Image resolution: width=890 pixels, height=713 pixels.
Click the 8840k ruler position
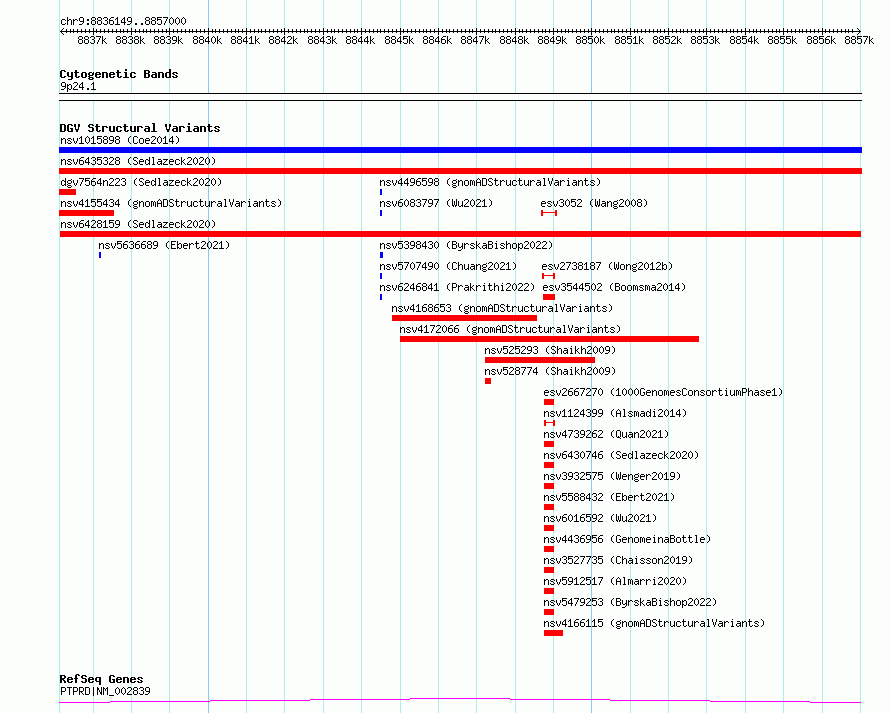click(207, 40)
